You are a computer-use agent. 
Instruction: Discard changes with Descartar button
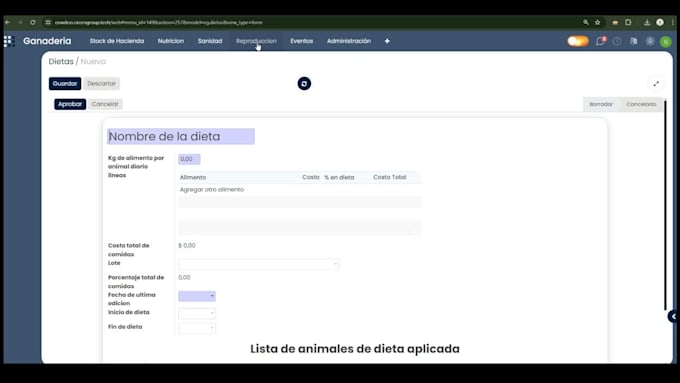[101, 83]
